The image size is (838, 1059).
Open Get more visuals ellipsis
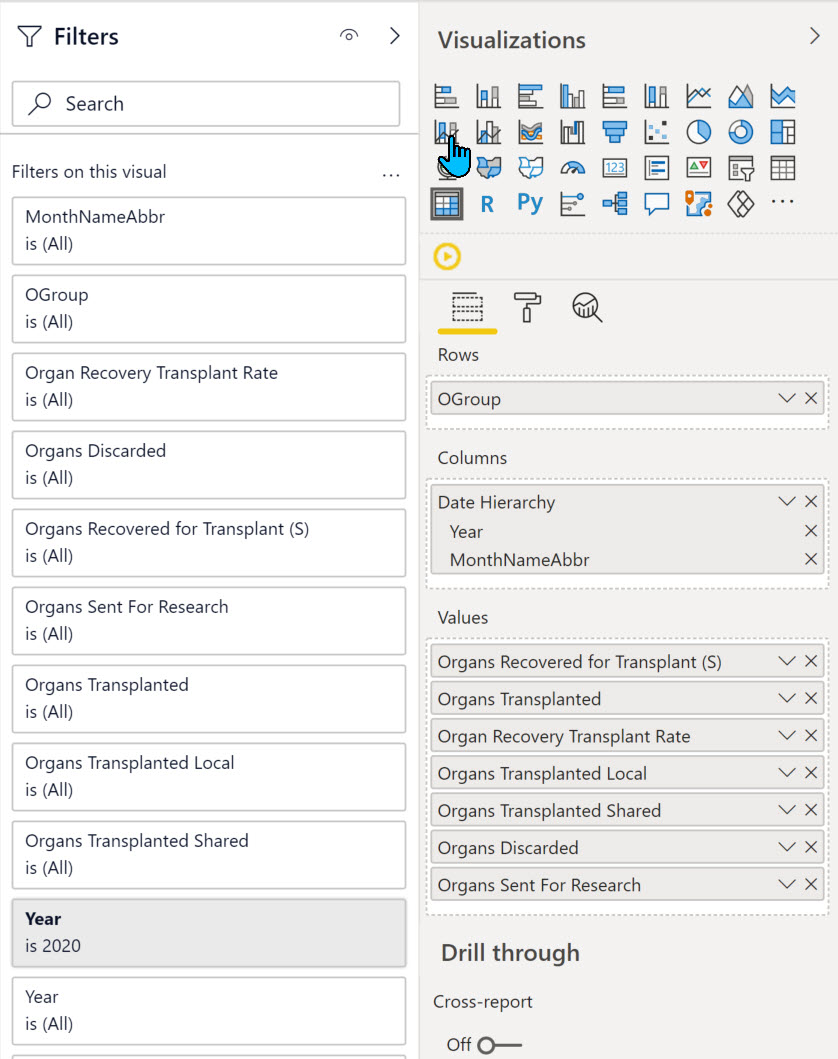[783, 201]
